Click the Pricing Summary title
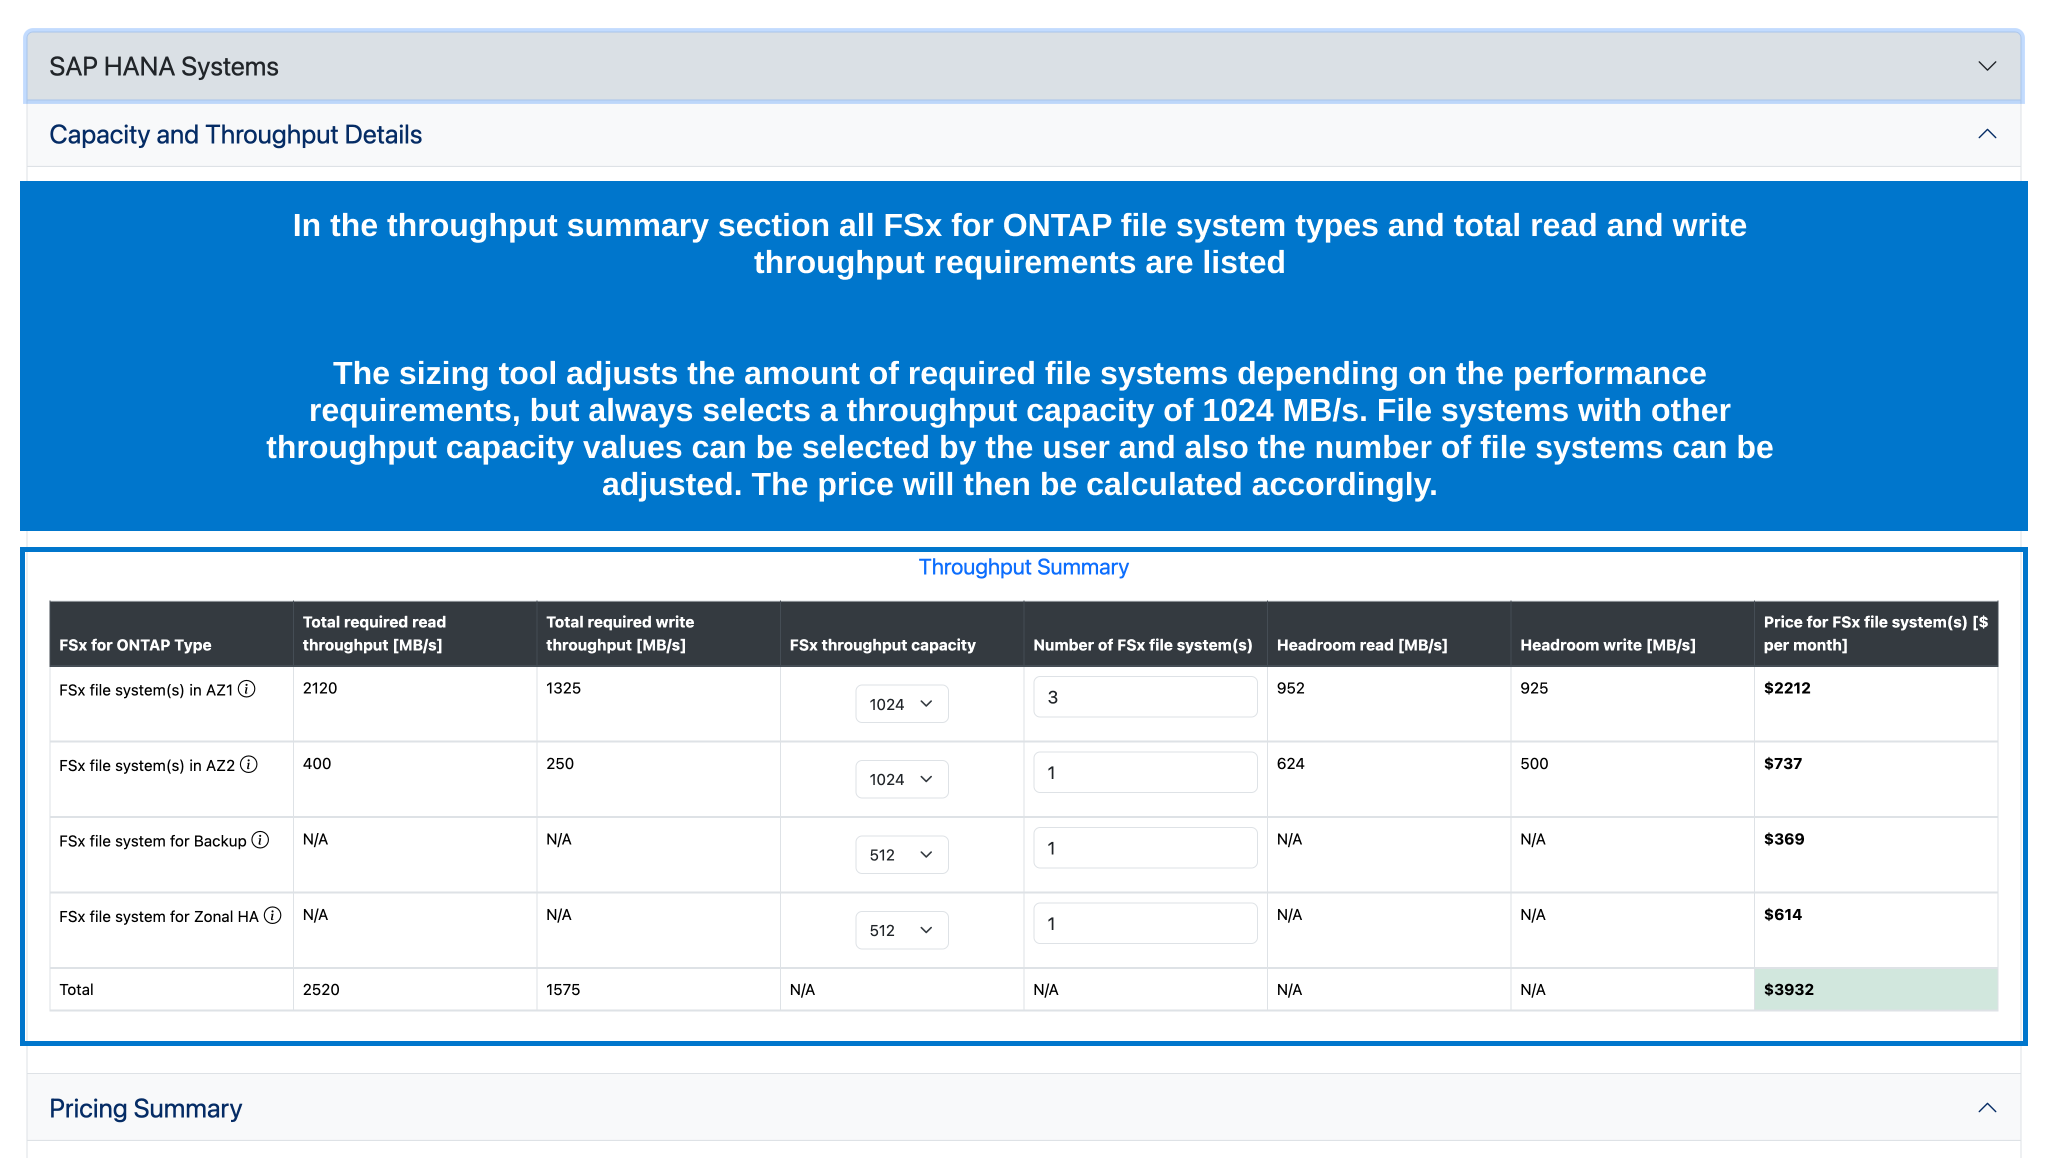 146,1109
